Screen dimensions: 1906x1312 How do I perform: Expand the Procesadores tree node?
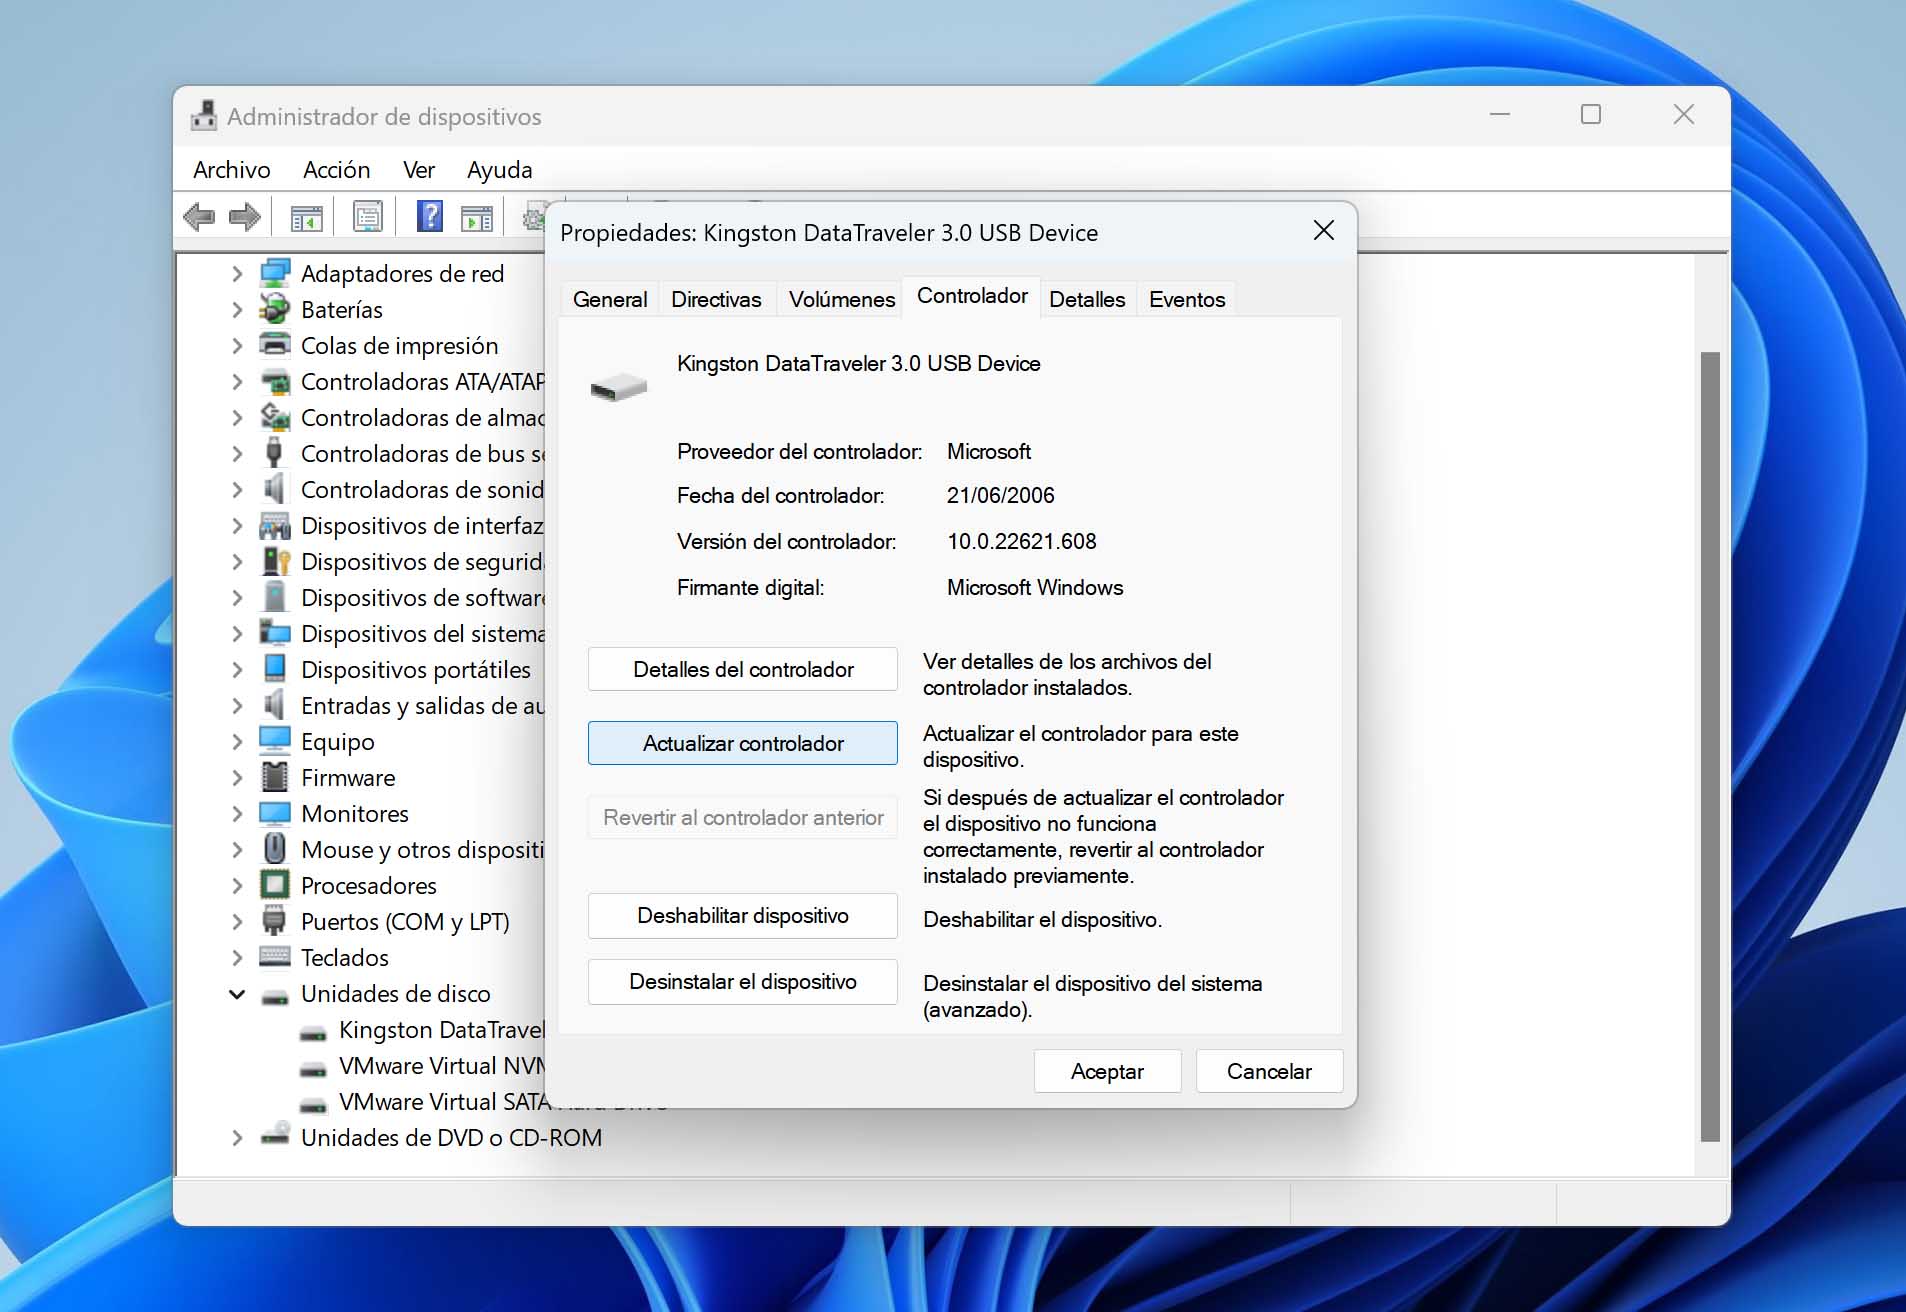pyautogui.click(x=237, y=885)
